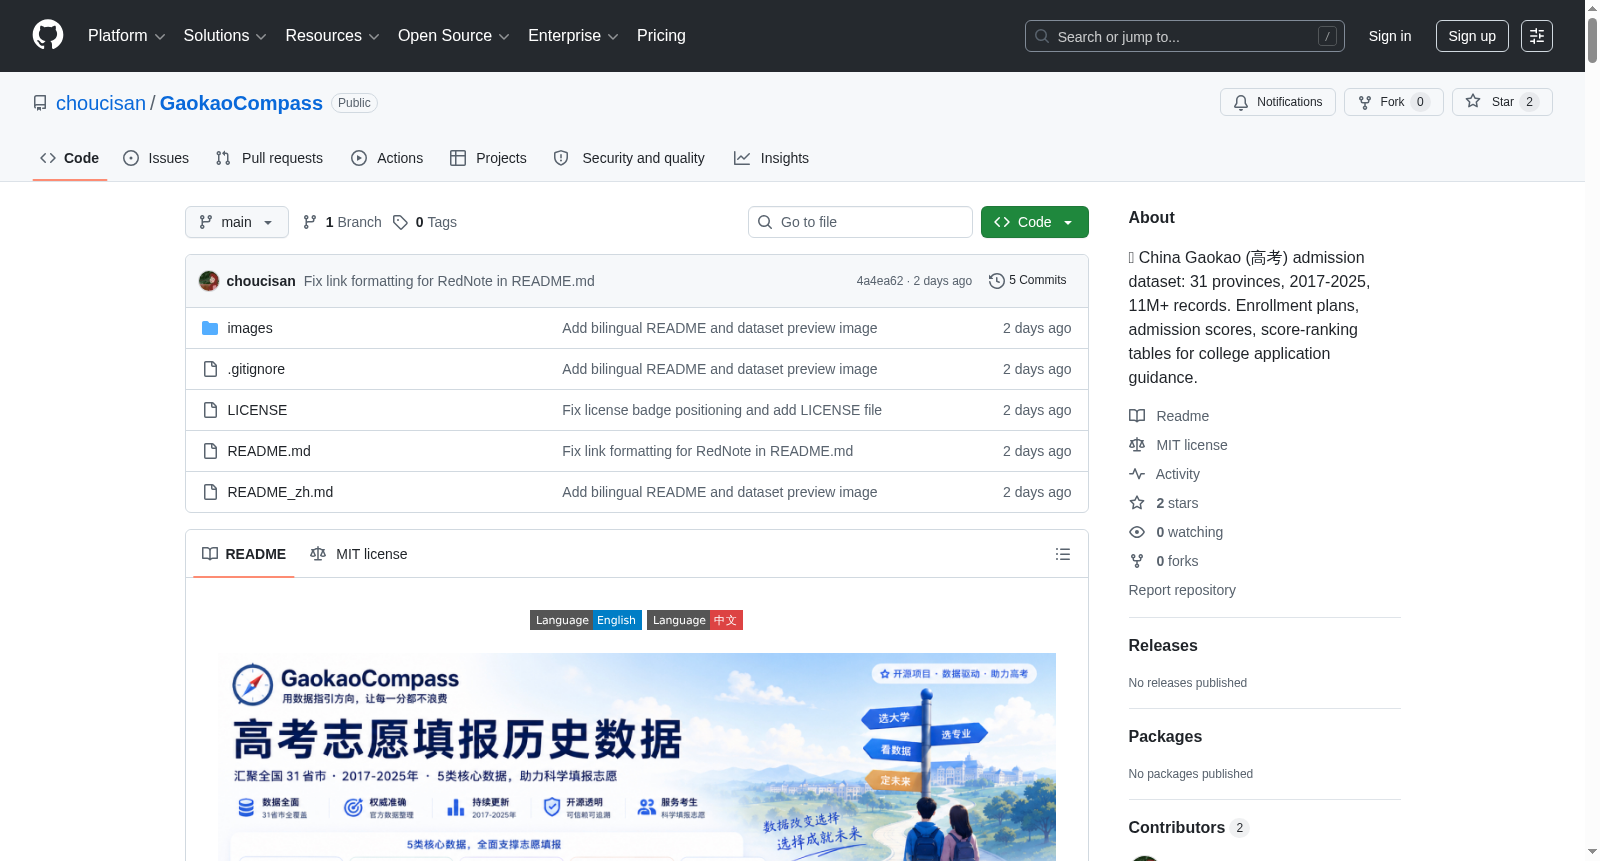This screenshot has width=1600, height=861.
Task: Click the README_zh.md file icon
Action: (x=210, y=492)
